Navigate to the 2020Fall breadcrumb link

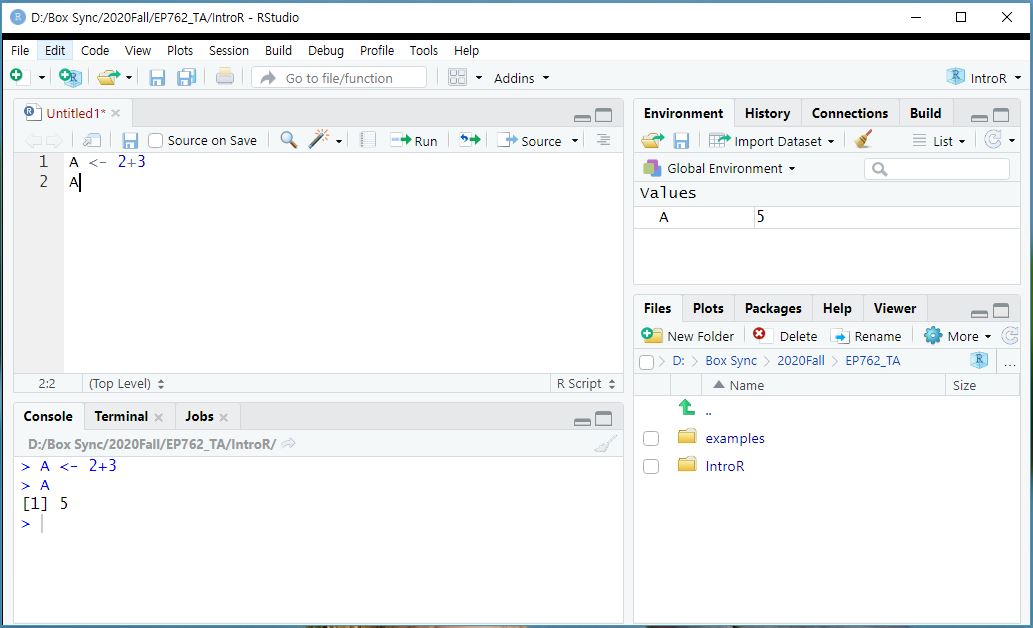tap(800, 361)
